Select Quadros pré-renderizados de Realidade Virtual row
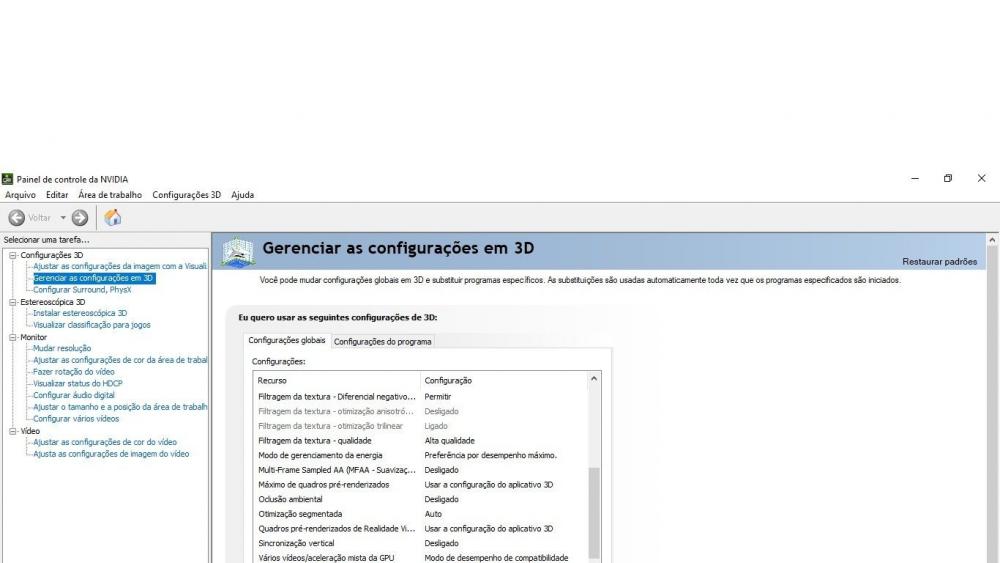 click(x=420, y=529)
